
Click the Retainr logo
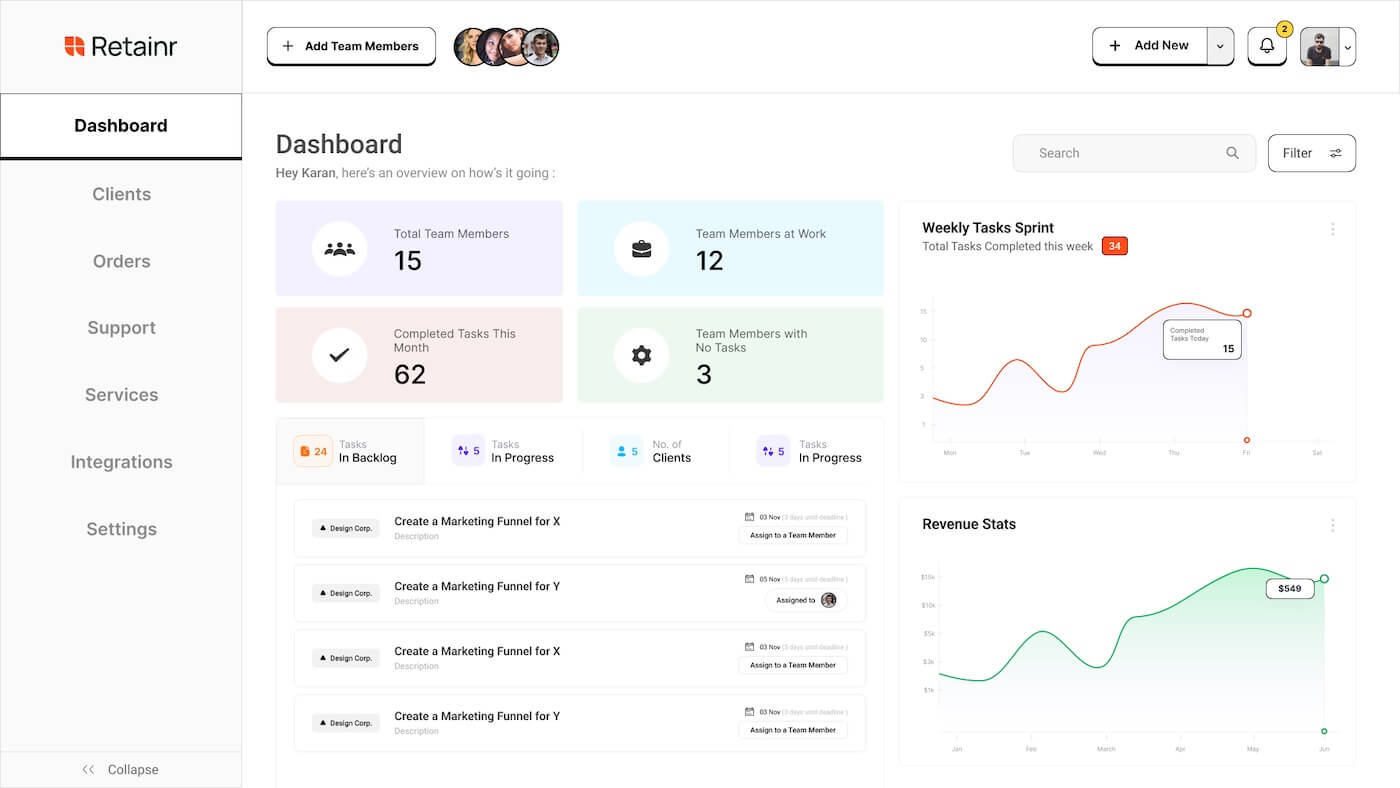pyautogui.click(x=121, y=46)
